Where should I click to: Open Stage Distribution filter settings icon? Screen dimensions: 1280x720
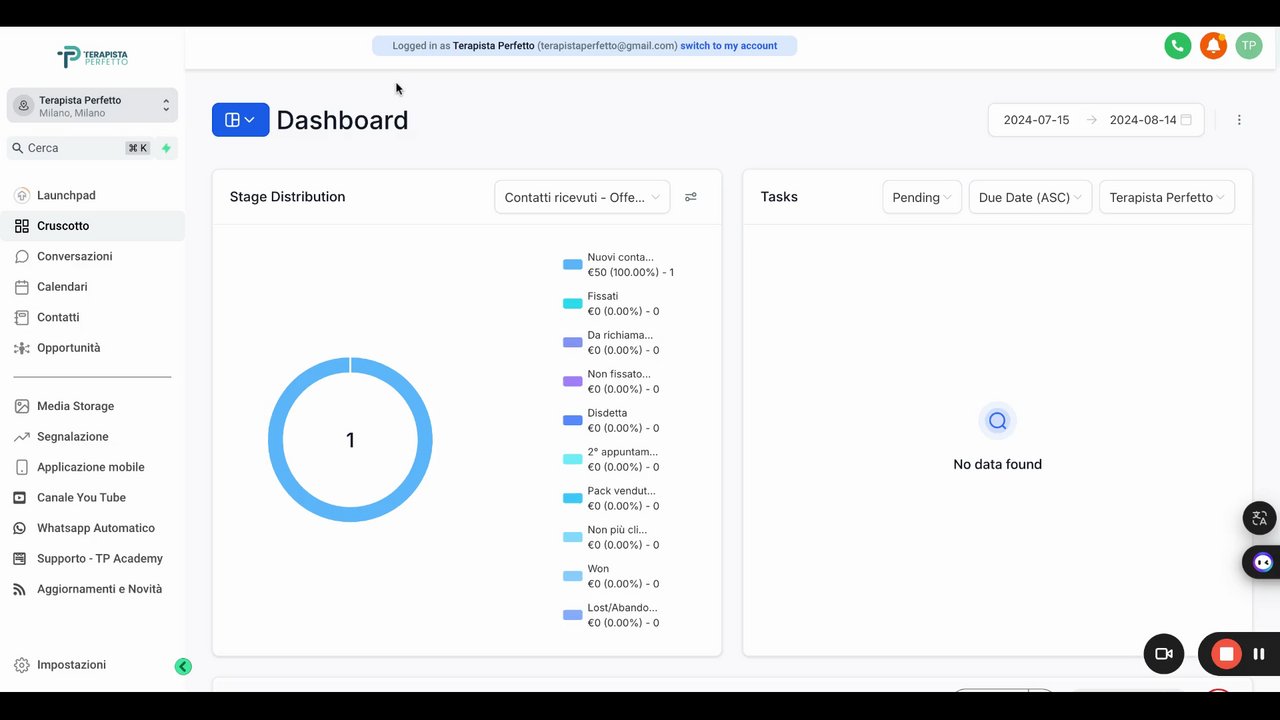click(x=691, y=197)
